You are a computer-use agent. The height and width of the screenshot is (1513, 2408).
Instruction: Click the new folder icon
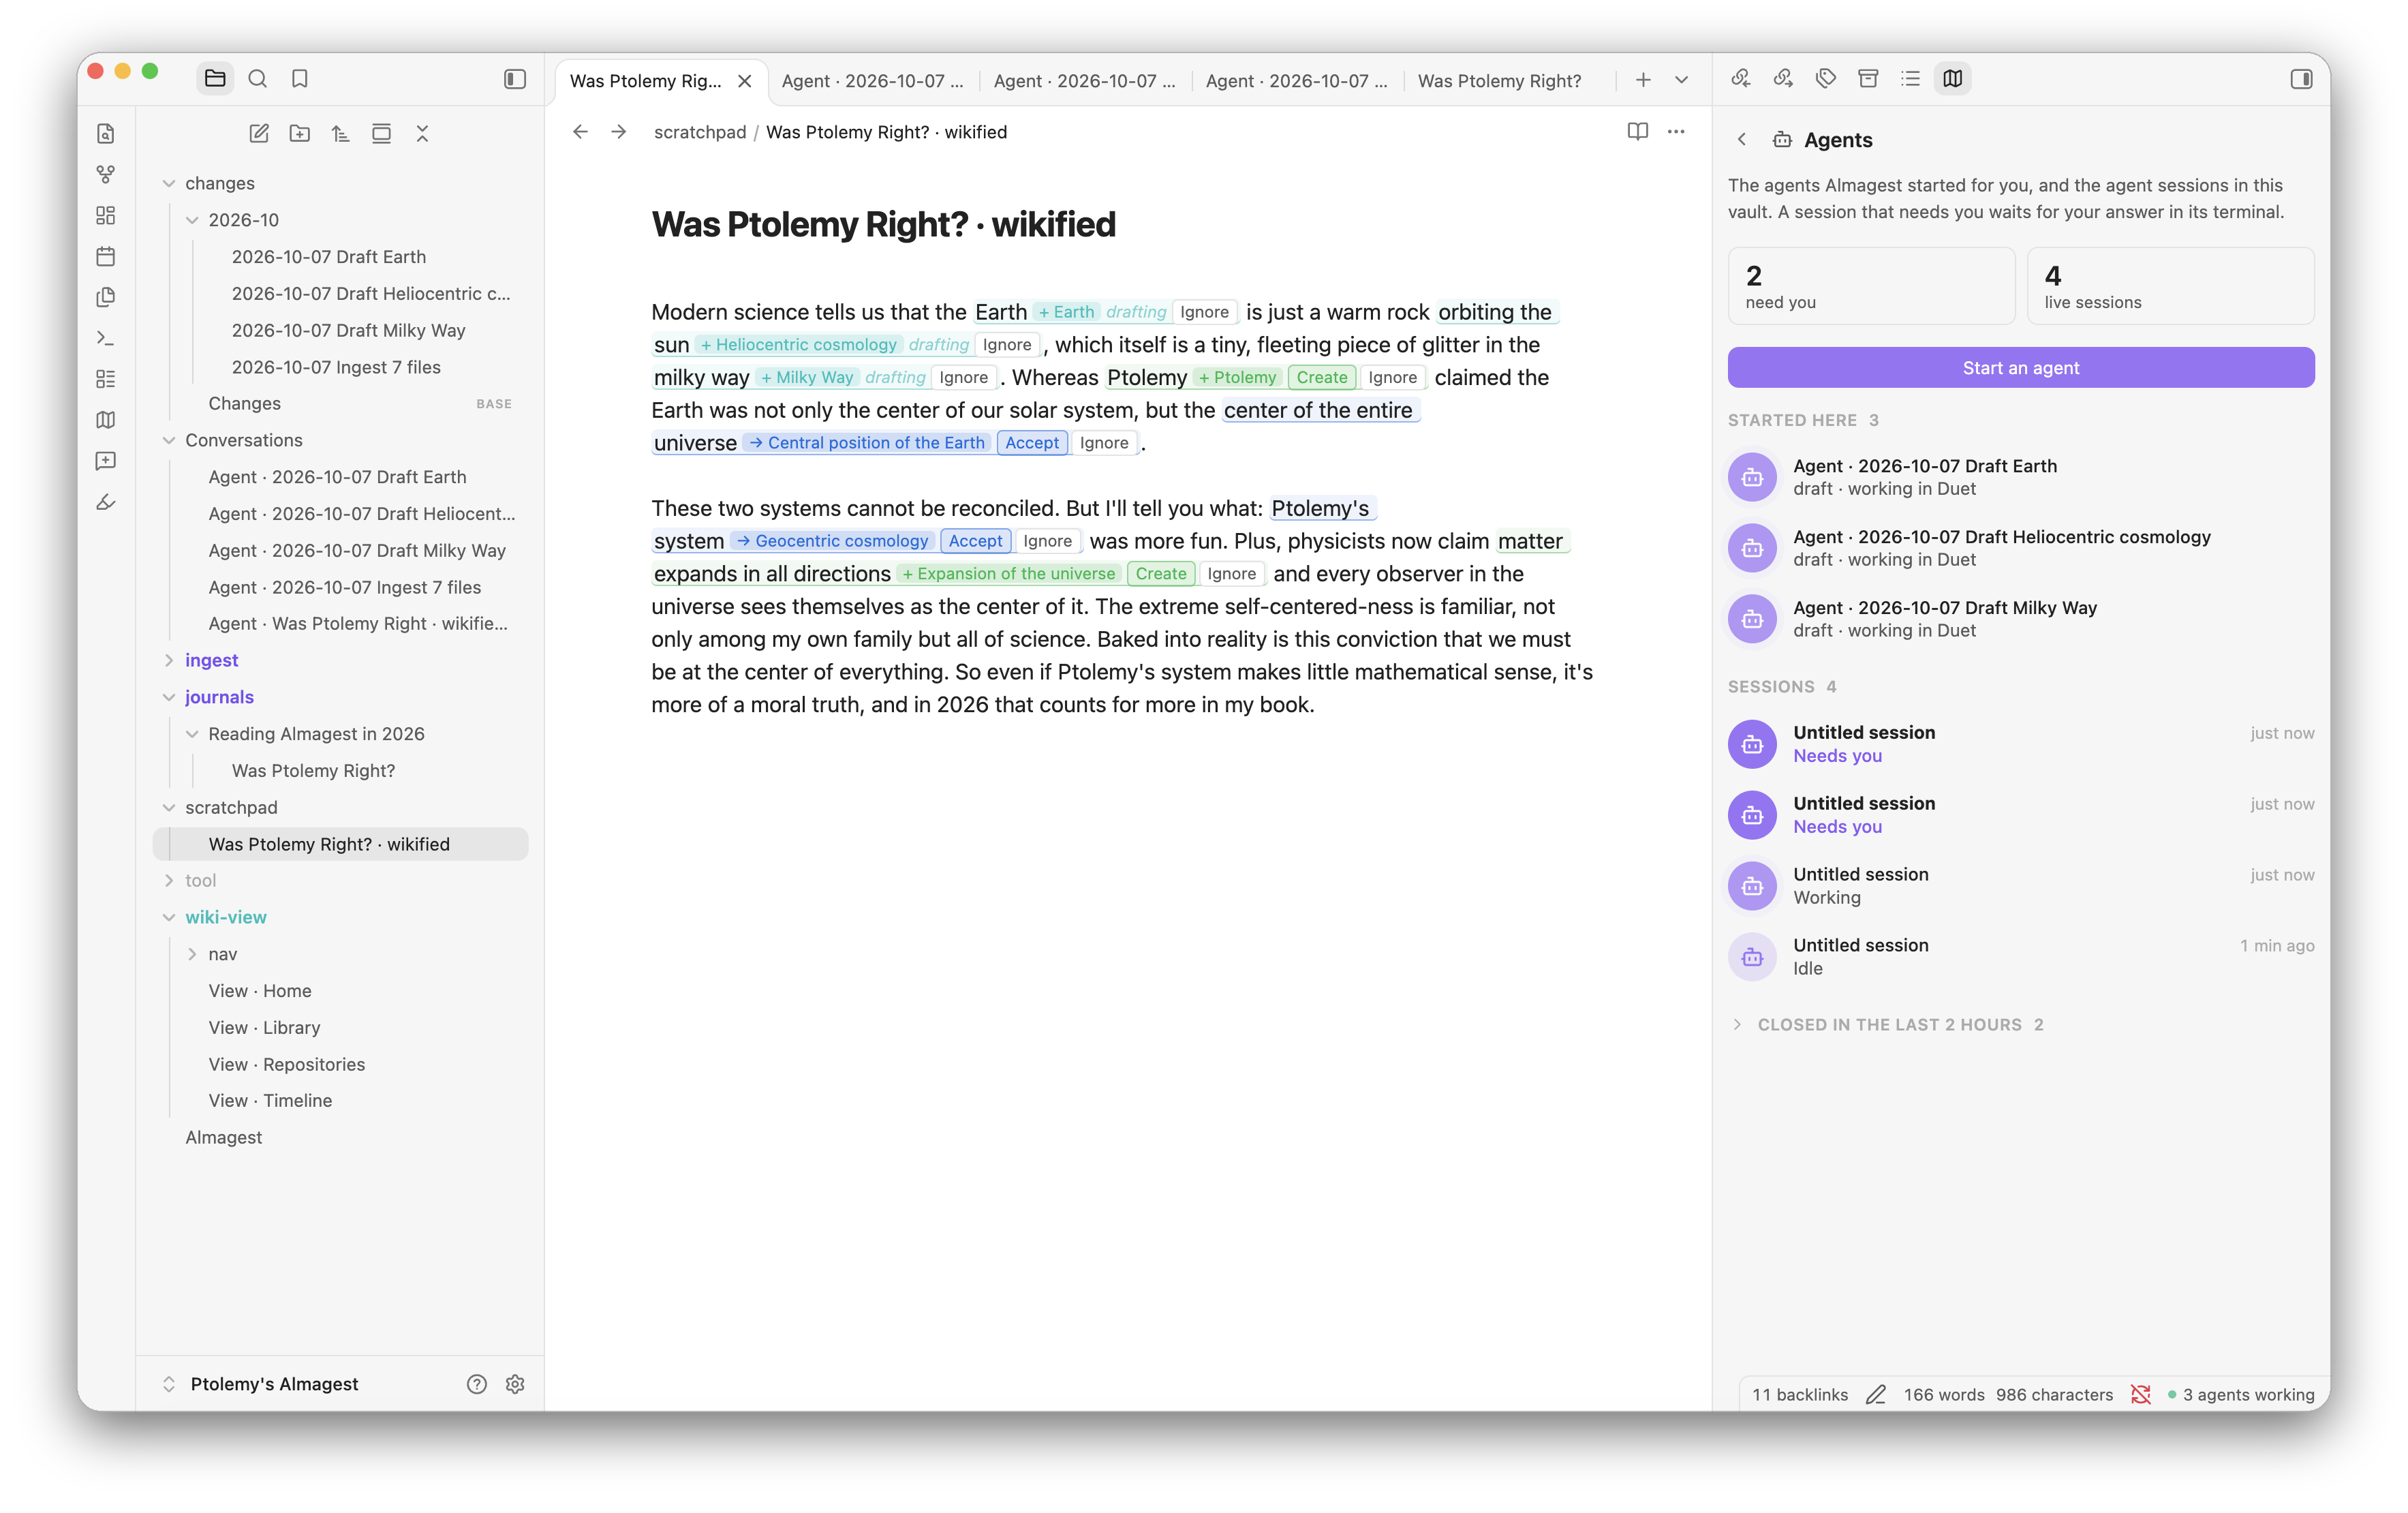(x=300, y=133)
